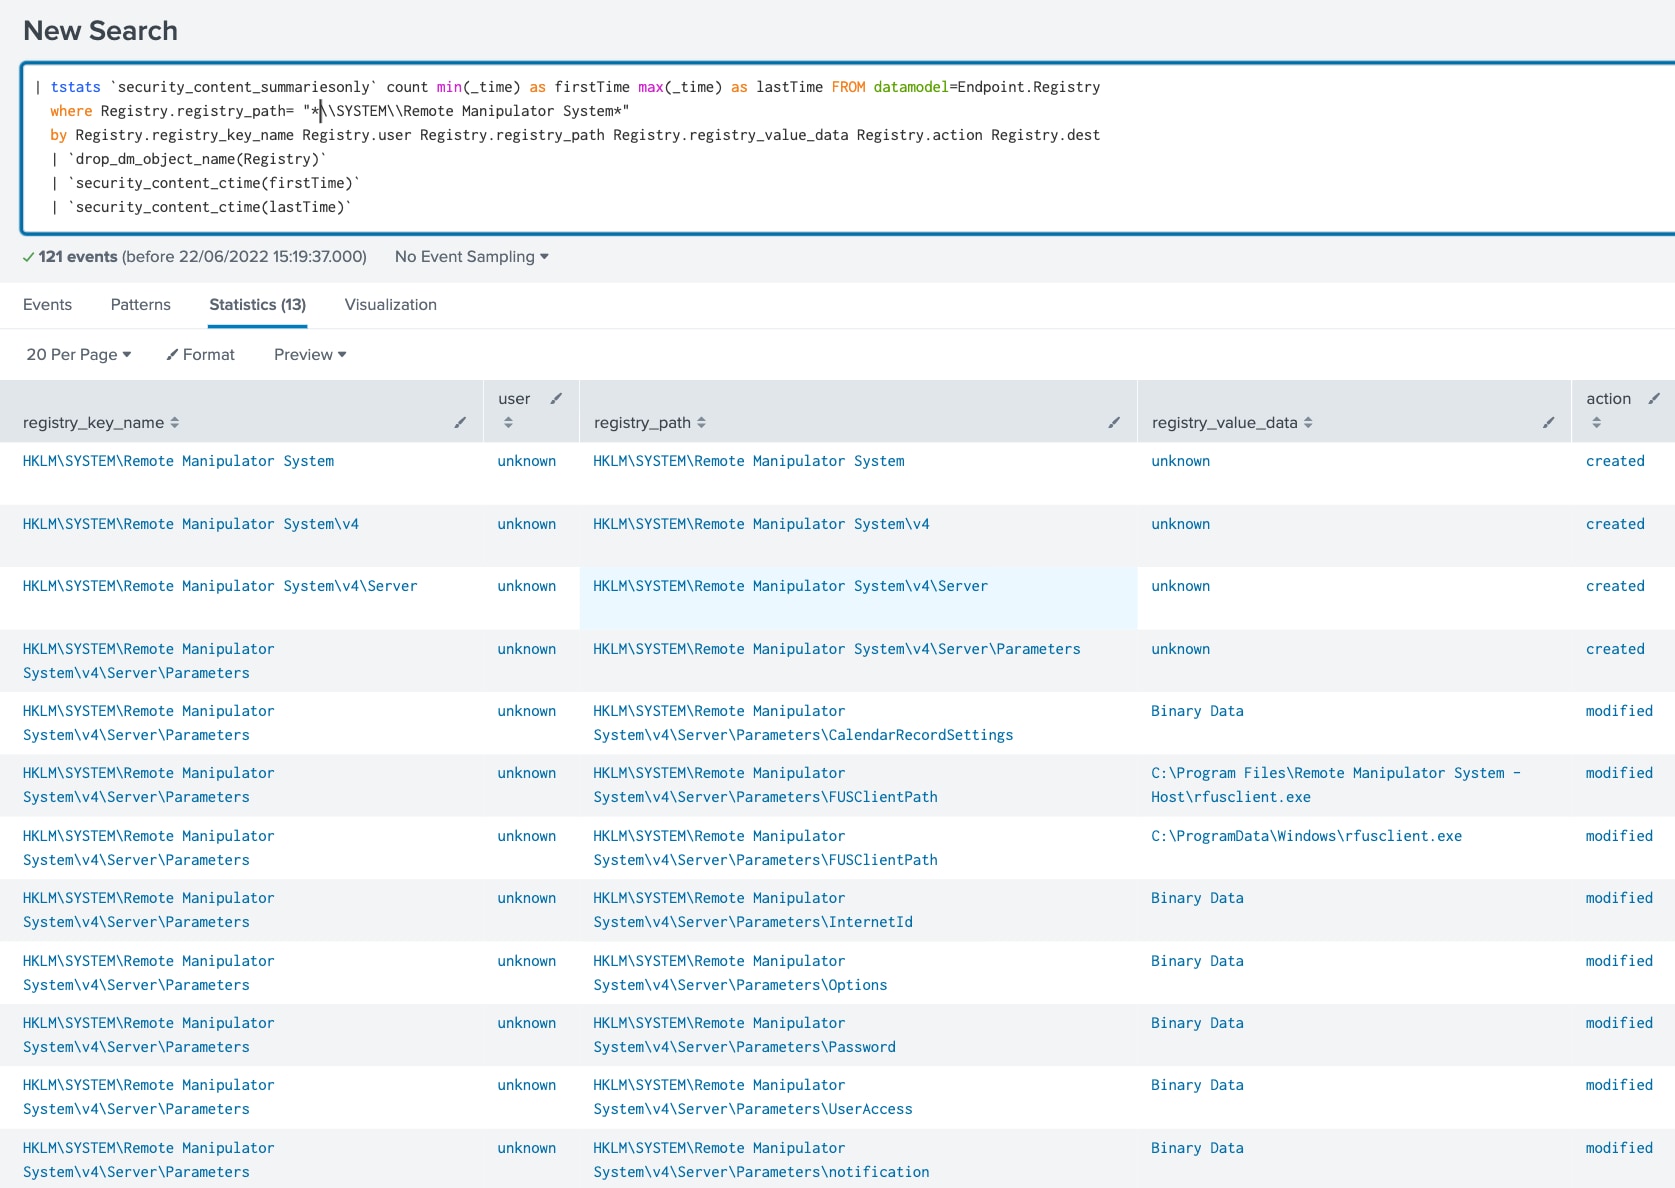This screenshot has width=1675, height=1188.
Task: Switch to the Visualization tab
Action: [x=390, y=305]
